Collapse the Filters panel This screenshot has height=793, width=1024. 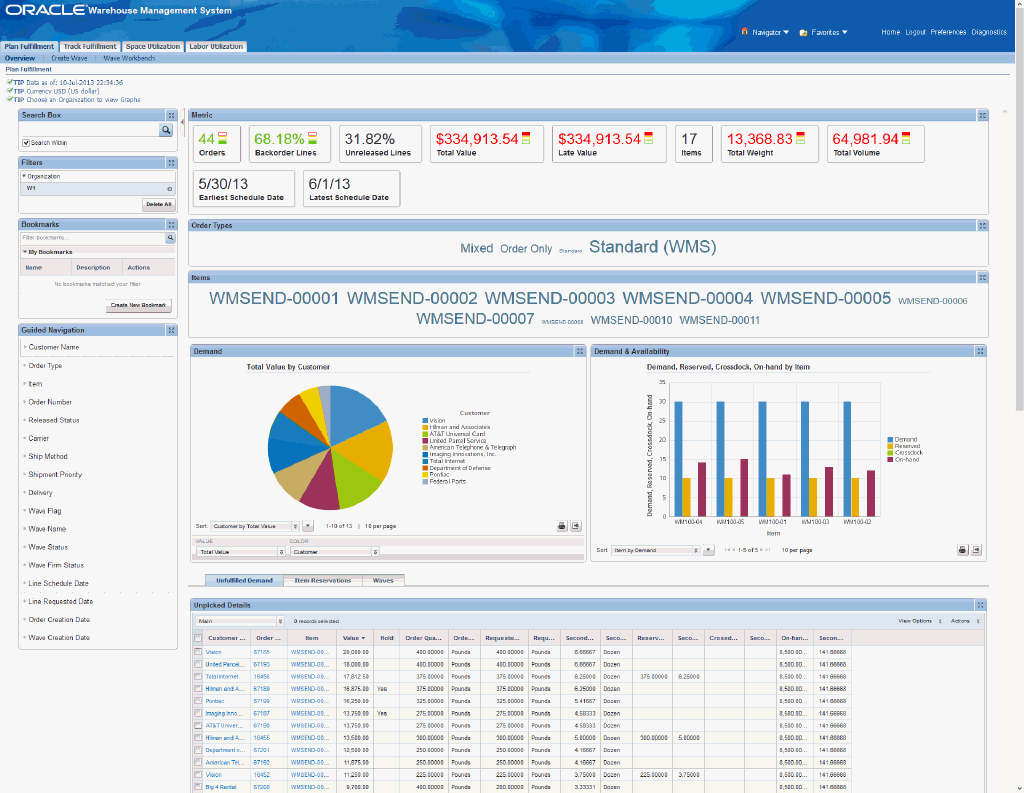point(171,163)
